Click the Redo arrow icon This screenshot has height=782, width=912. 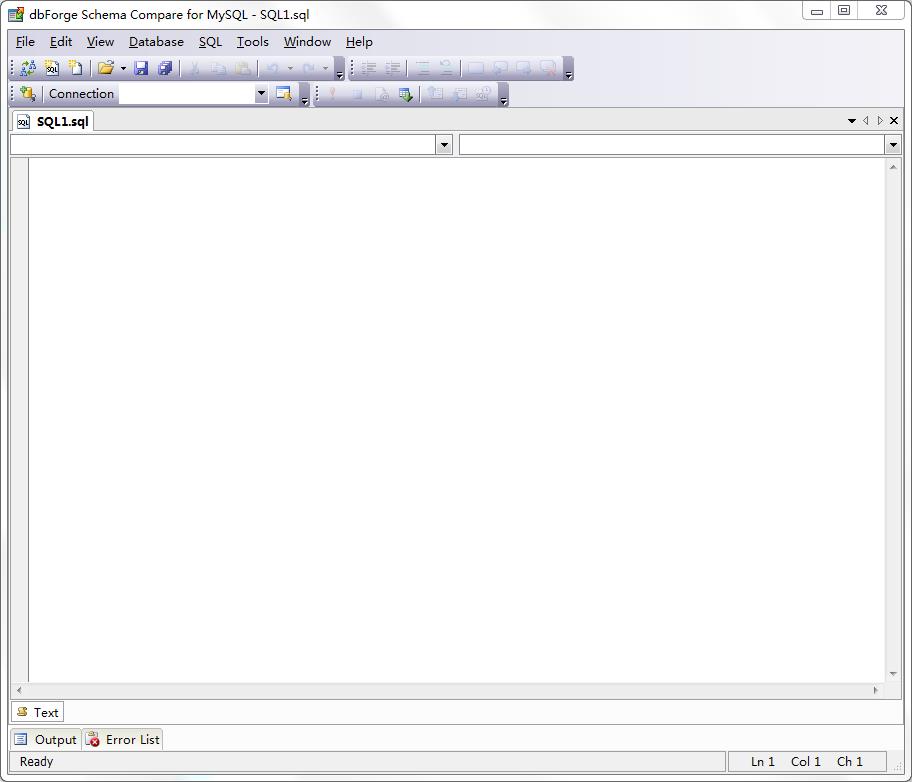point(308,68)
